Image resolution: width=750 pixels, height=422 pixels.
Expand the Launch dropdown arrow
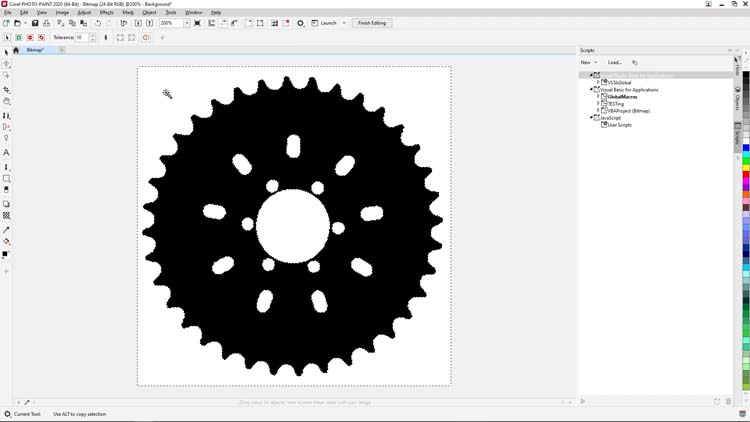[344, 23]
